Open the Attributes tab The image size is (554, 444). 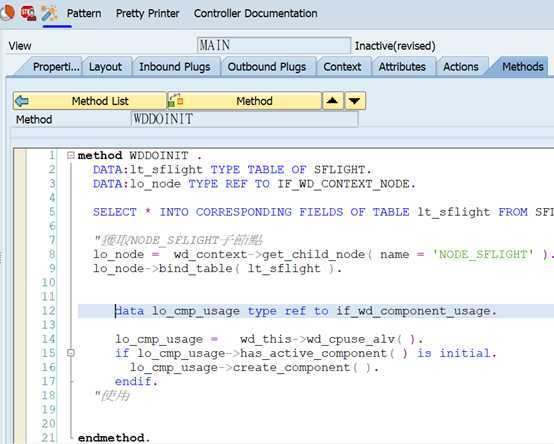pyautogui.click(x=402, y=67)
